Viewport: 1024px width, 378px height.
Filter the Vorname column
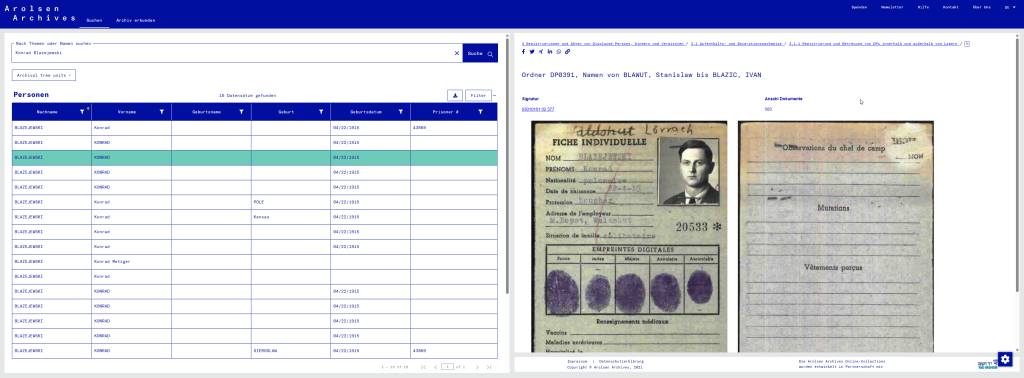click(161, 112)
